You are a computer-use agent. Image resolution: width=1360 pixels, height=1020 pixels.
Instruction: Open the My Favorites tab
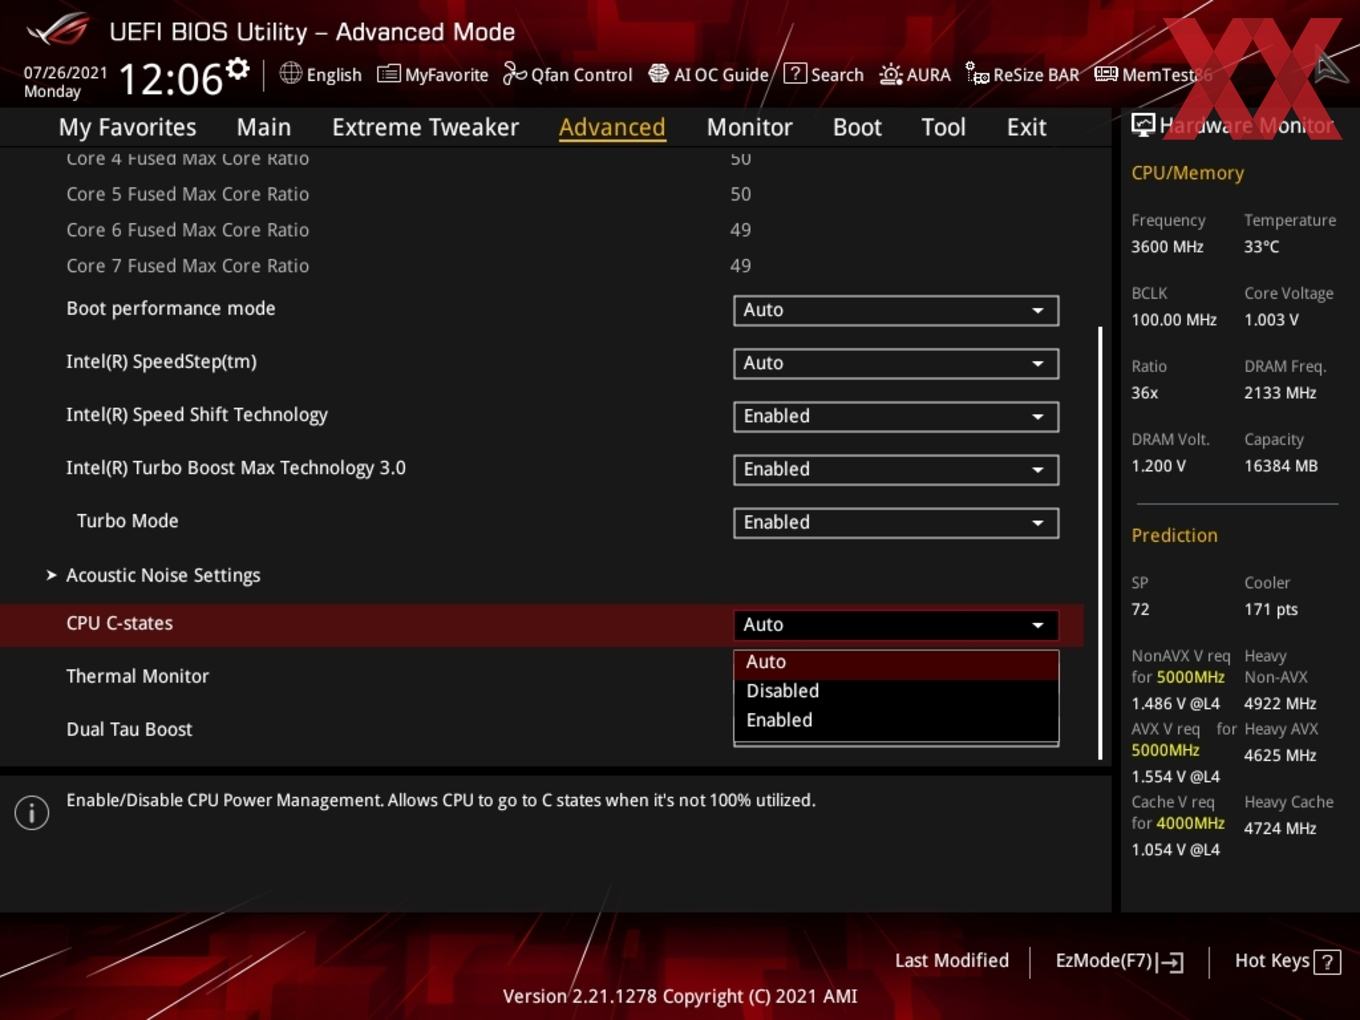pyautogui.click(x=127, y=127)
